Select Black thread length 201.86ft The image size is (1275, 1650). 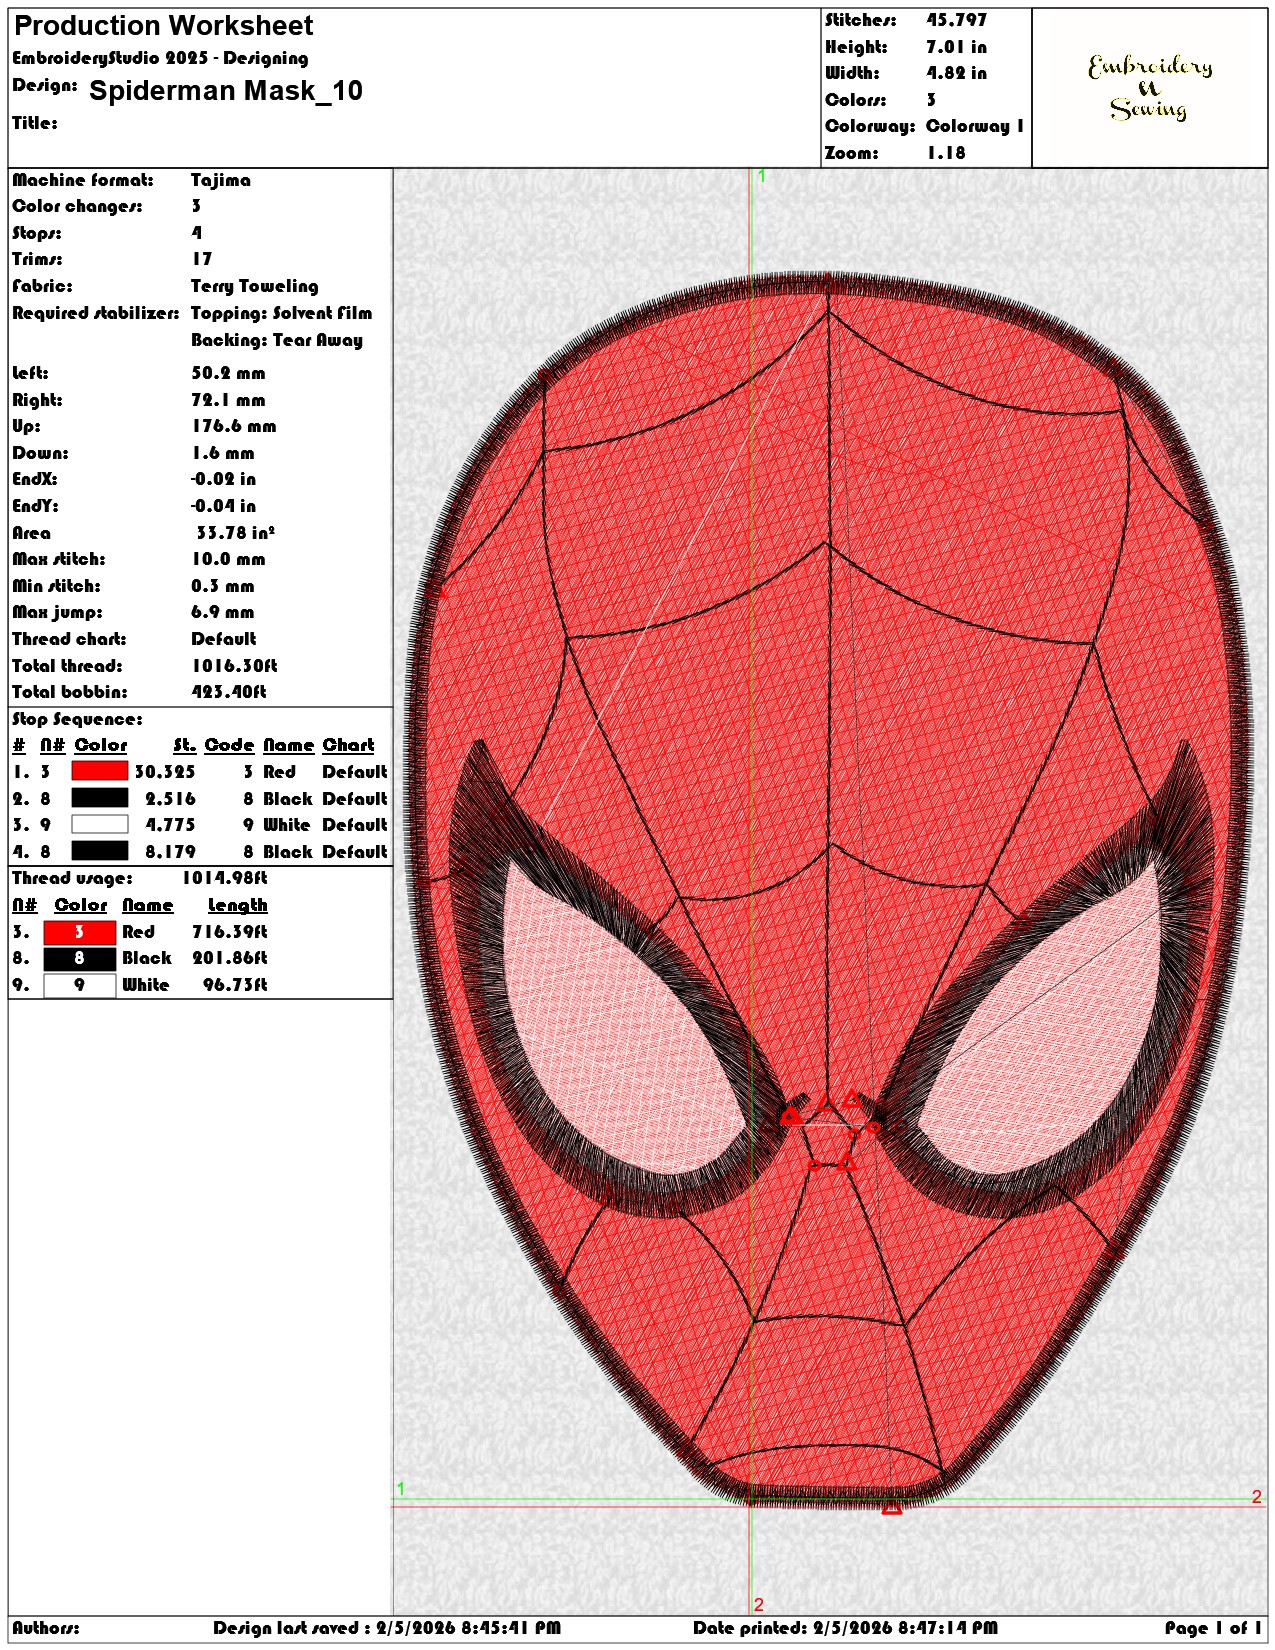230,958
